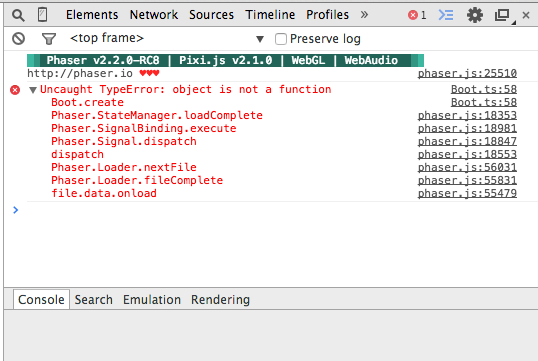Open Boot.ts:58 link on Boot.create row
Screen dimensions: 538x361
[484, 103]
